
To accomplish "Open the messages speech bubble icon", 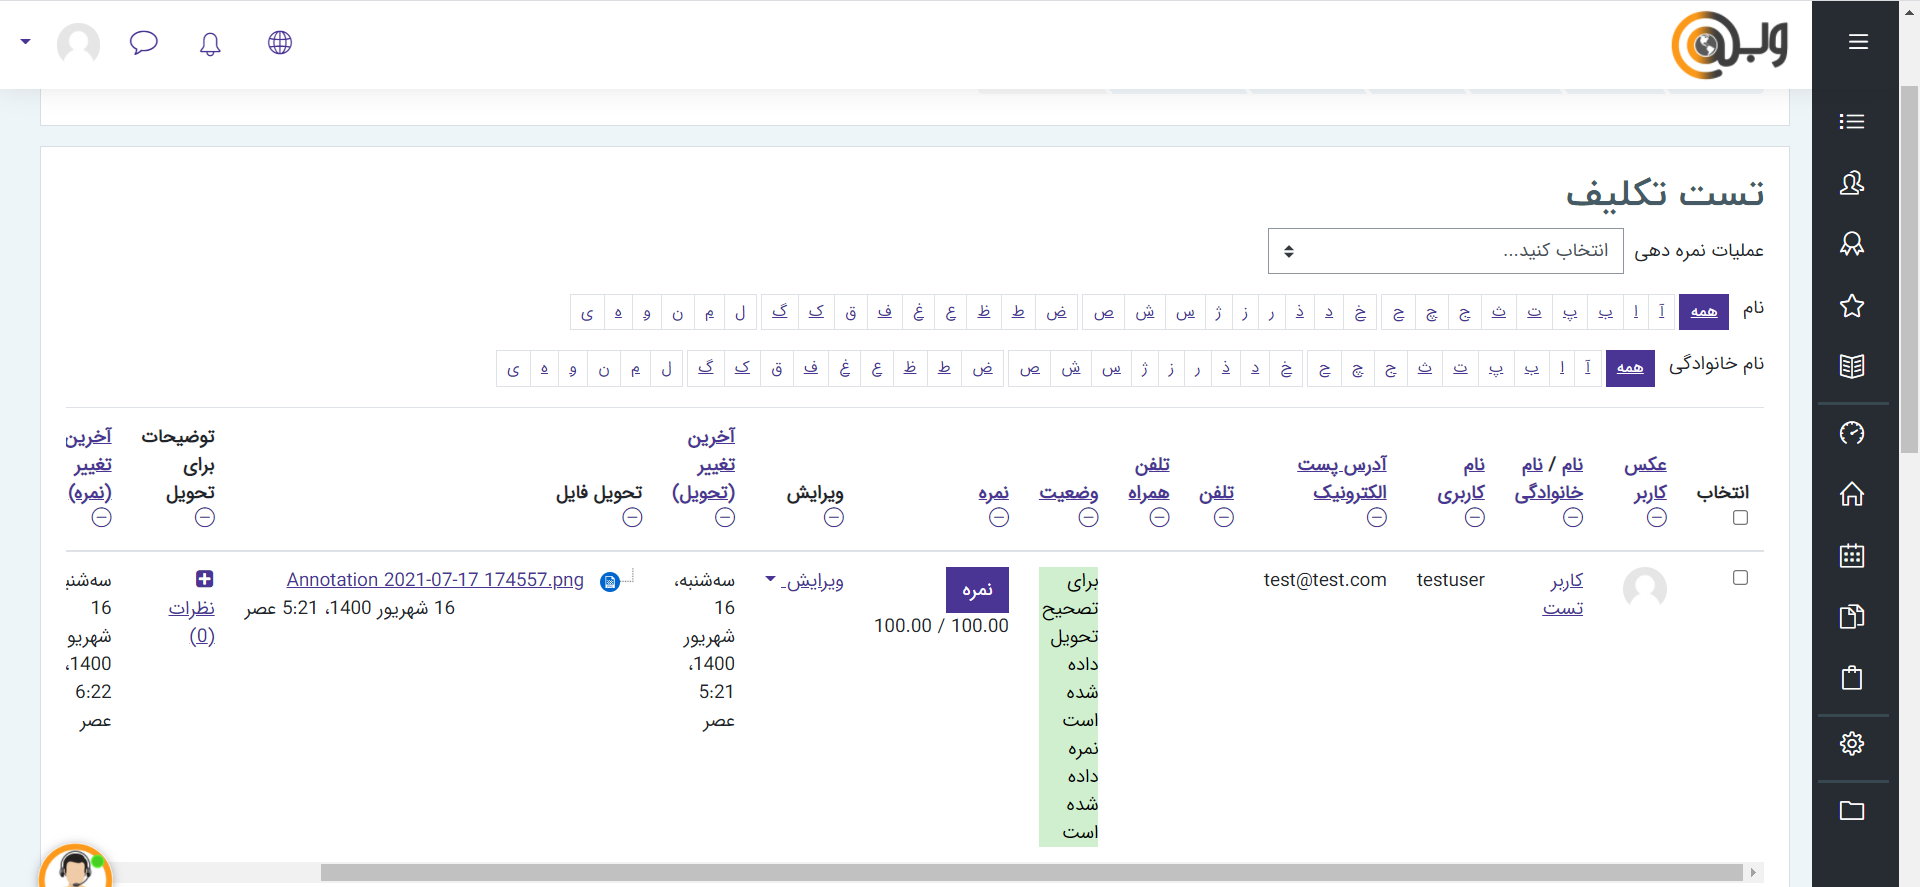I will tap(144, 43).
